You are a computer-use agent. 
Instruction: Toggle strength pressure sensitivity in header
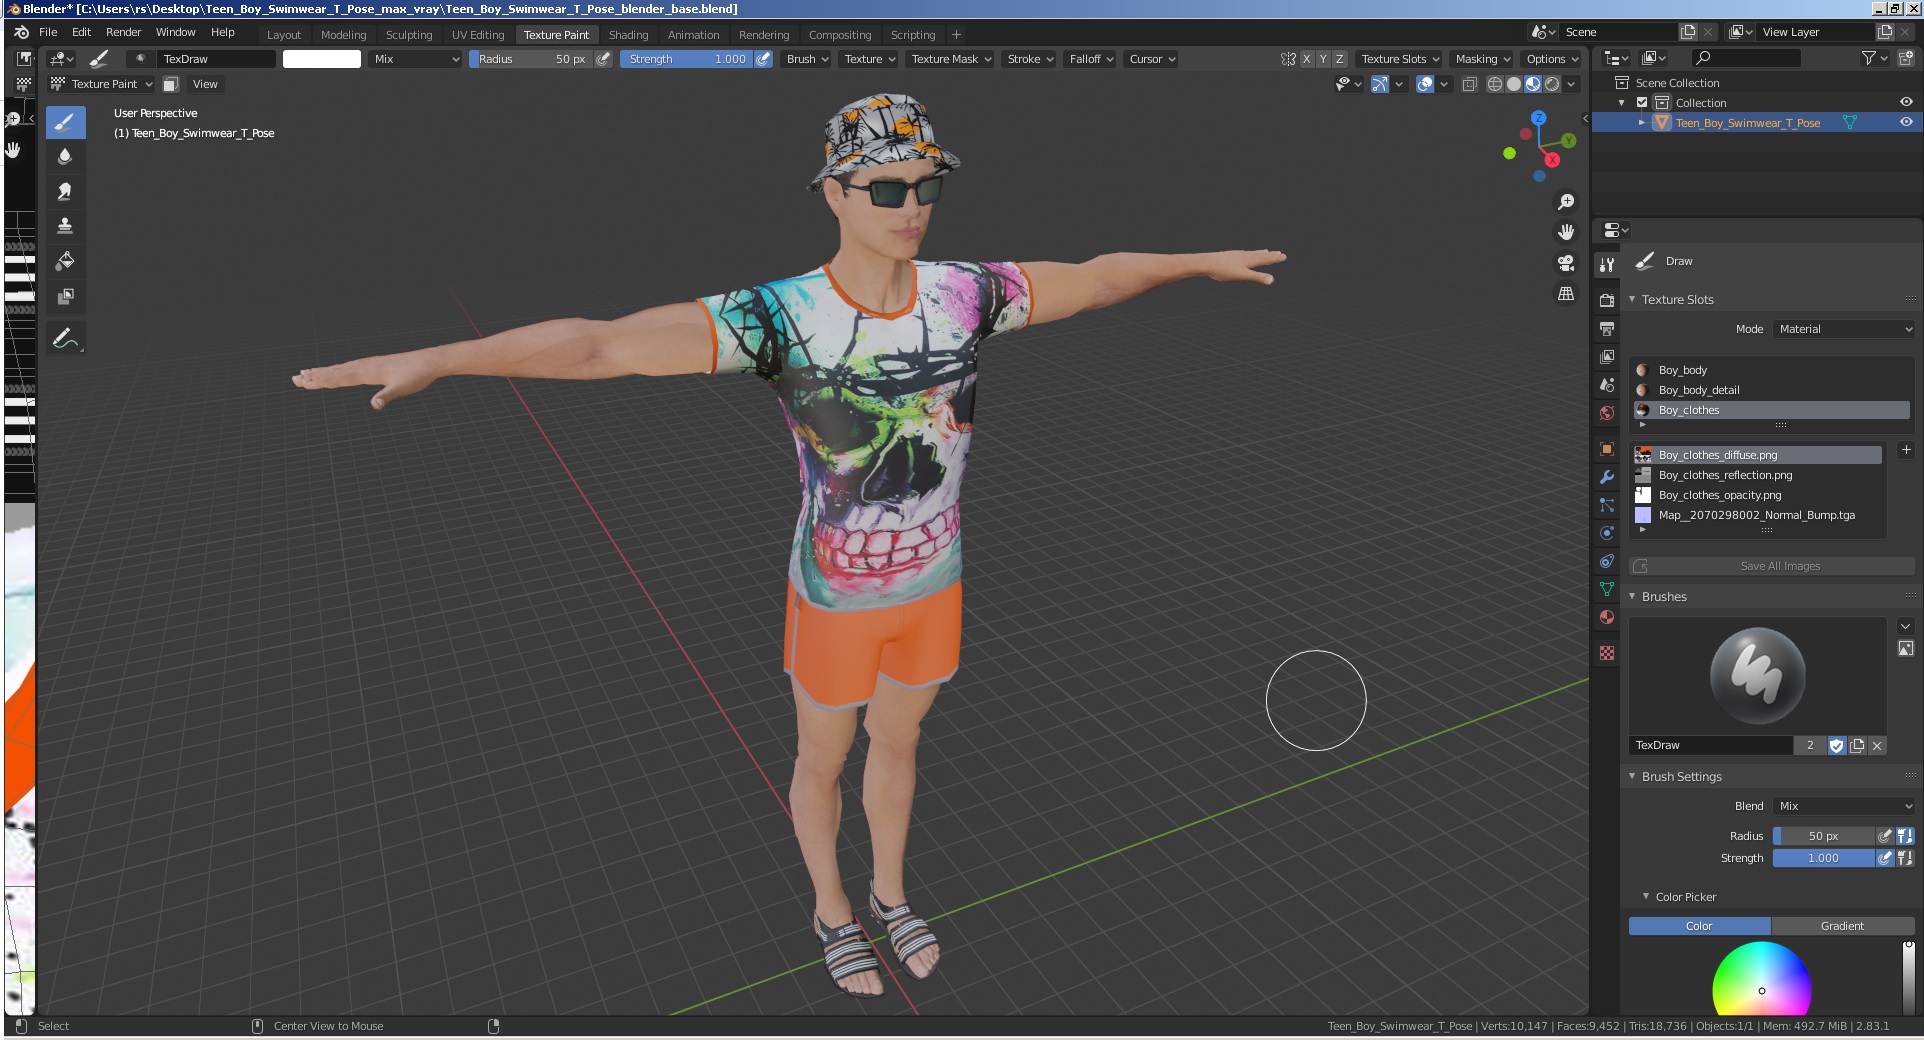763,59
